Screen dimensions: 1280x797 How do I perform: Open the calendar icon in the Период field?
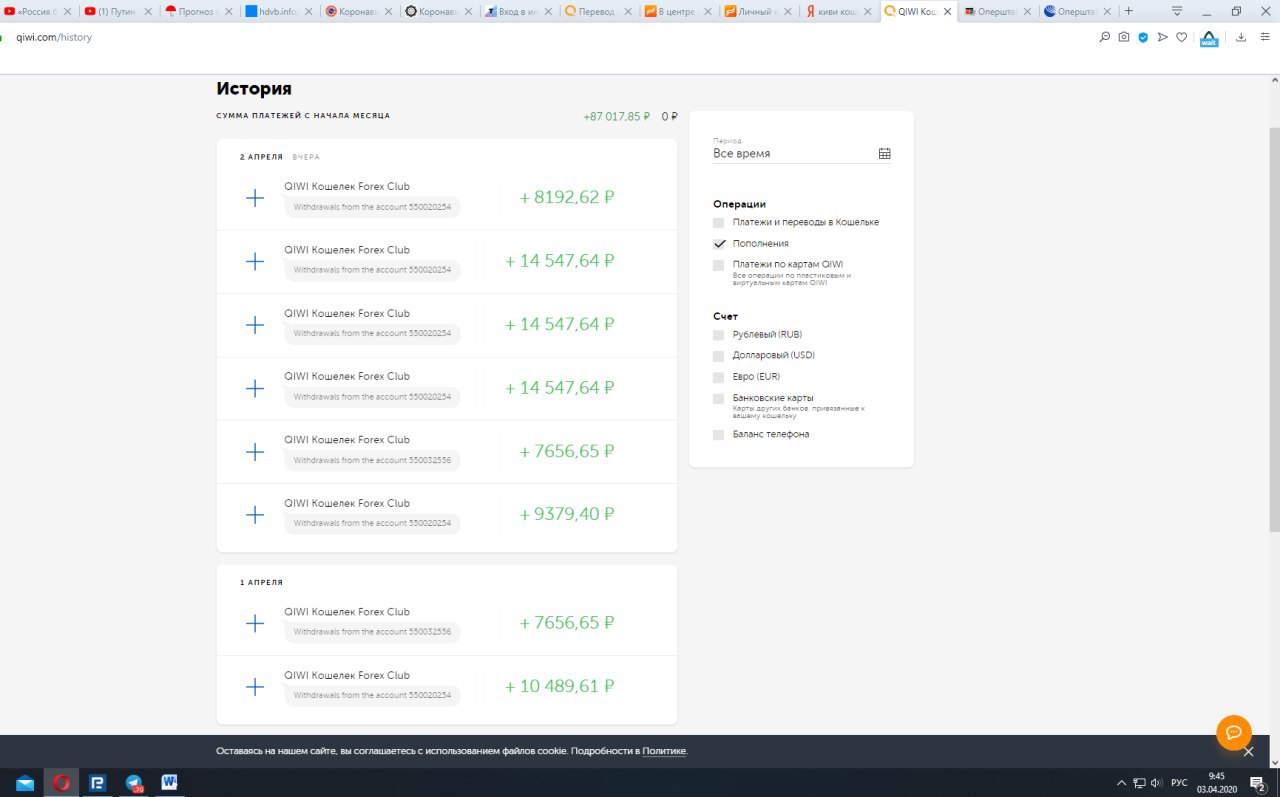point(884,154)
